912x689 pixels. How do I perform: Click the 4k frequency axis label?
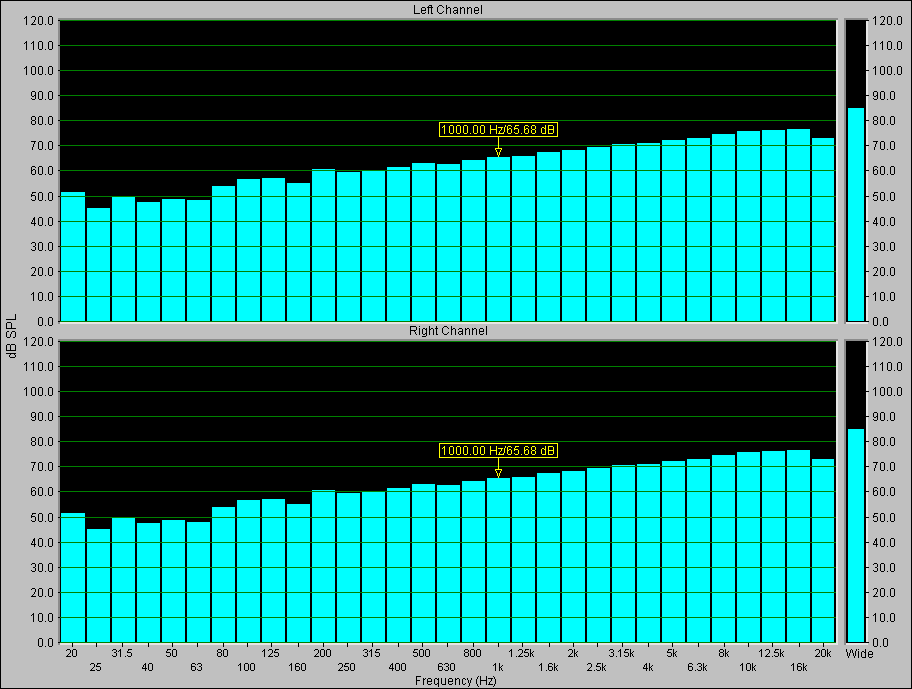647,667
